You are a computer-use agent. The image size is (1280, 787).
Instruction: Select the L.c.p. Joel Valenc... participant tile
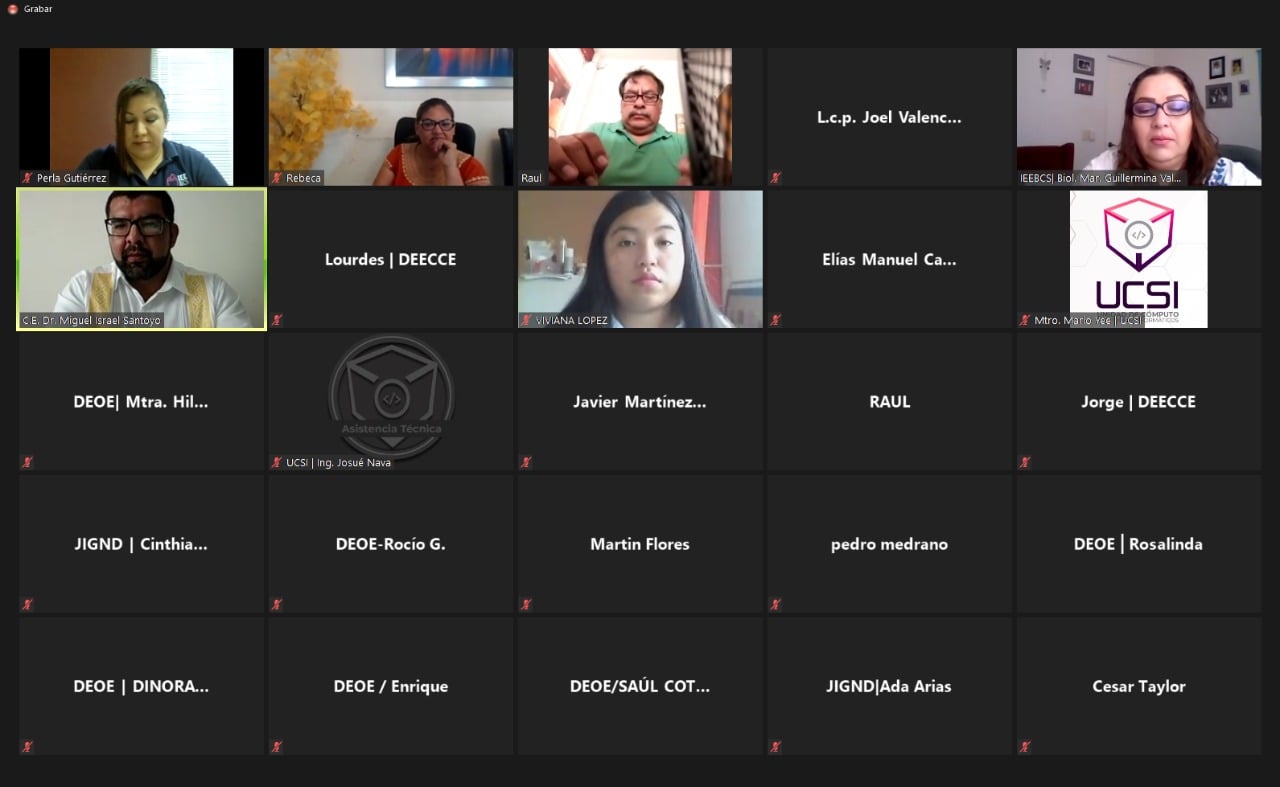pyautogui.click(x=889, y=117)
